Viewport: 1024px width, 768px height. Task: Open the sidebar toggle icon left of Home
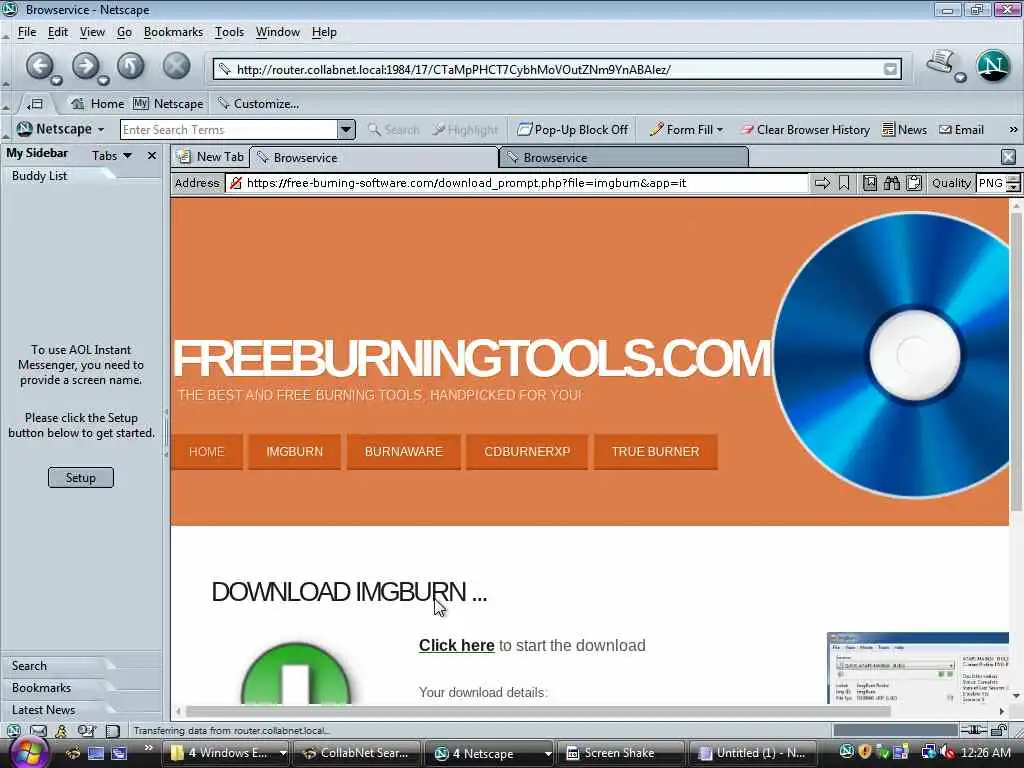point(35,104)
